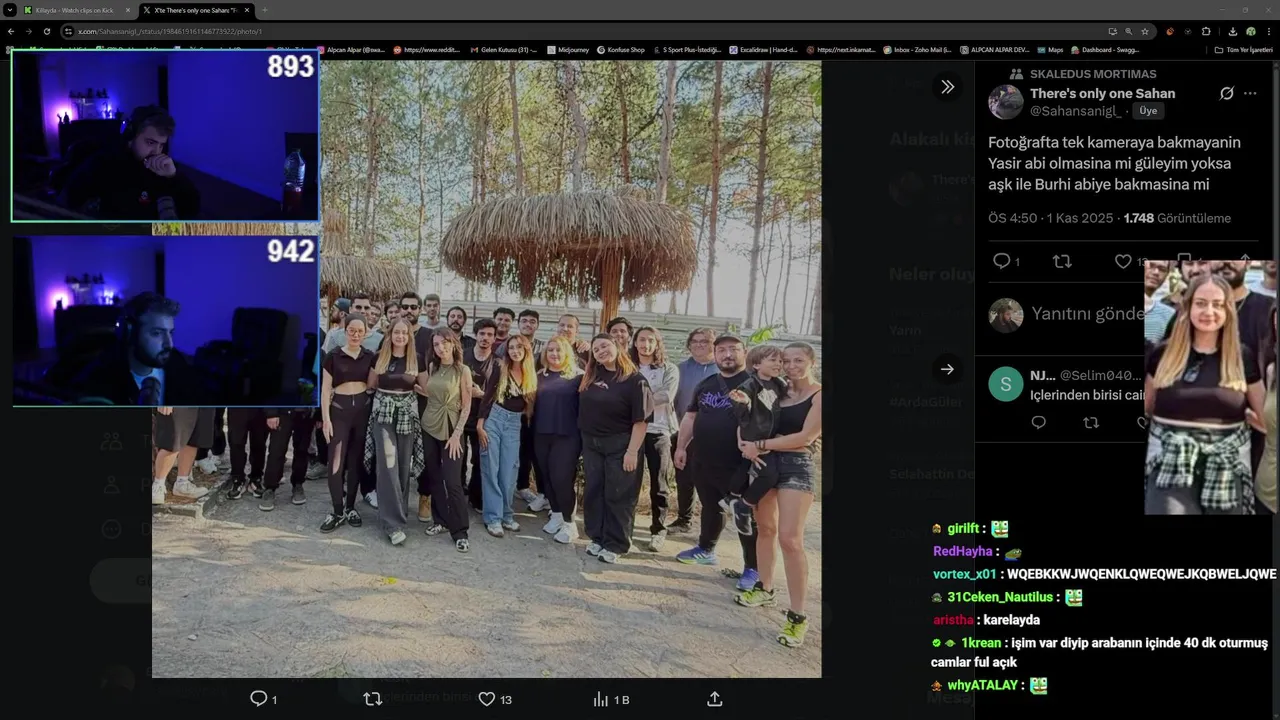Image resolution: width=1280 pixels, height=720 pixels.
Task: Open the browser profile avatar
Action: (1250, 31)
